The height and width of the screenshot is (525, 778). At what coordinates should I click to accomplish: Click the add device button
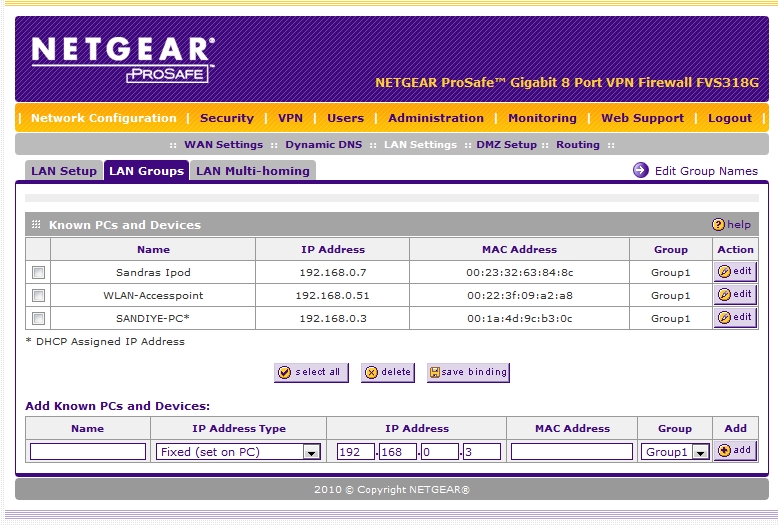click(x=735, y=451)
